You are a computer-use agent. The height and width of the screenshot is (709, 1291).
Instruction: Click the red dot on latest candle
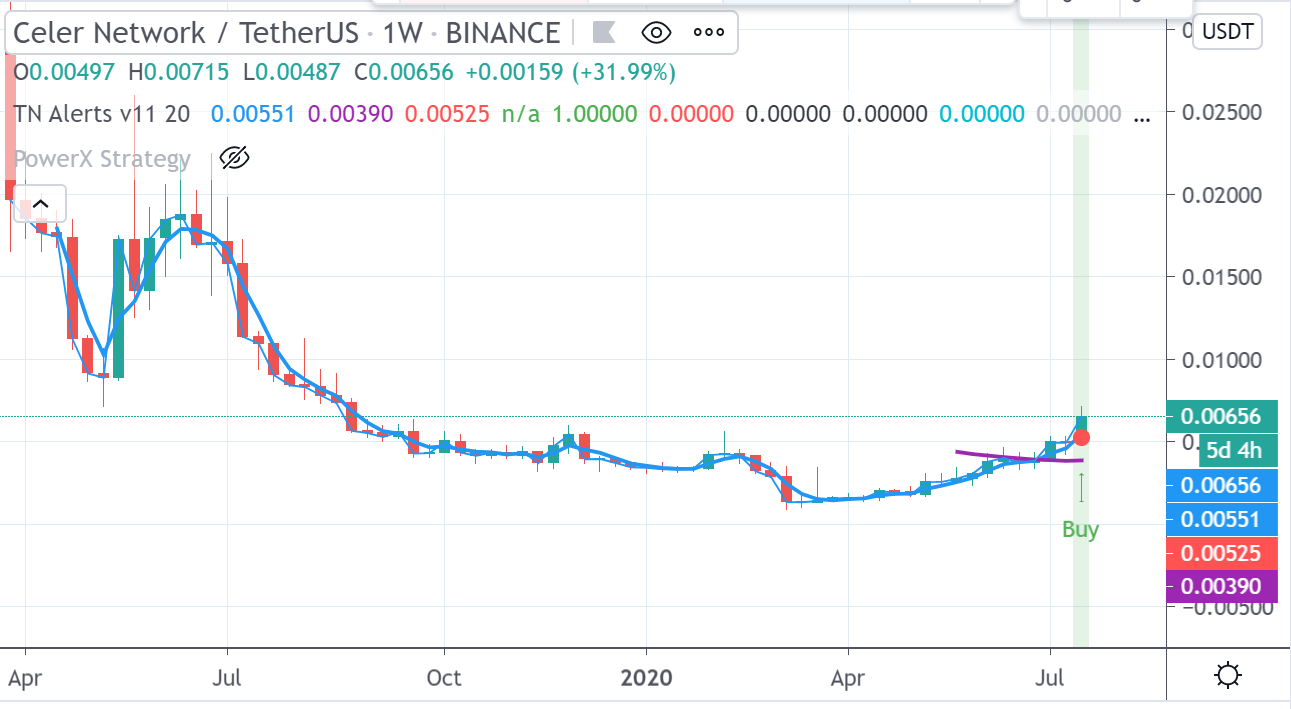click(1081, 437)
